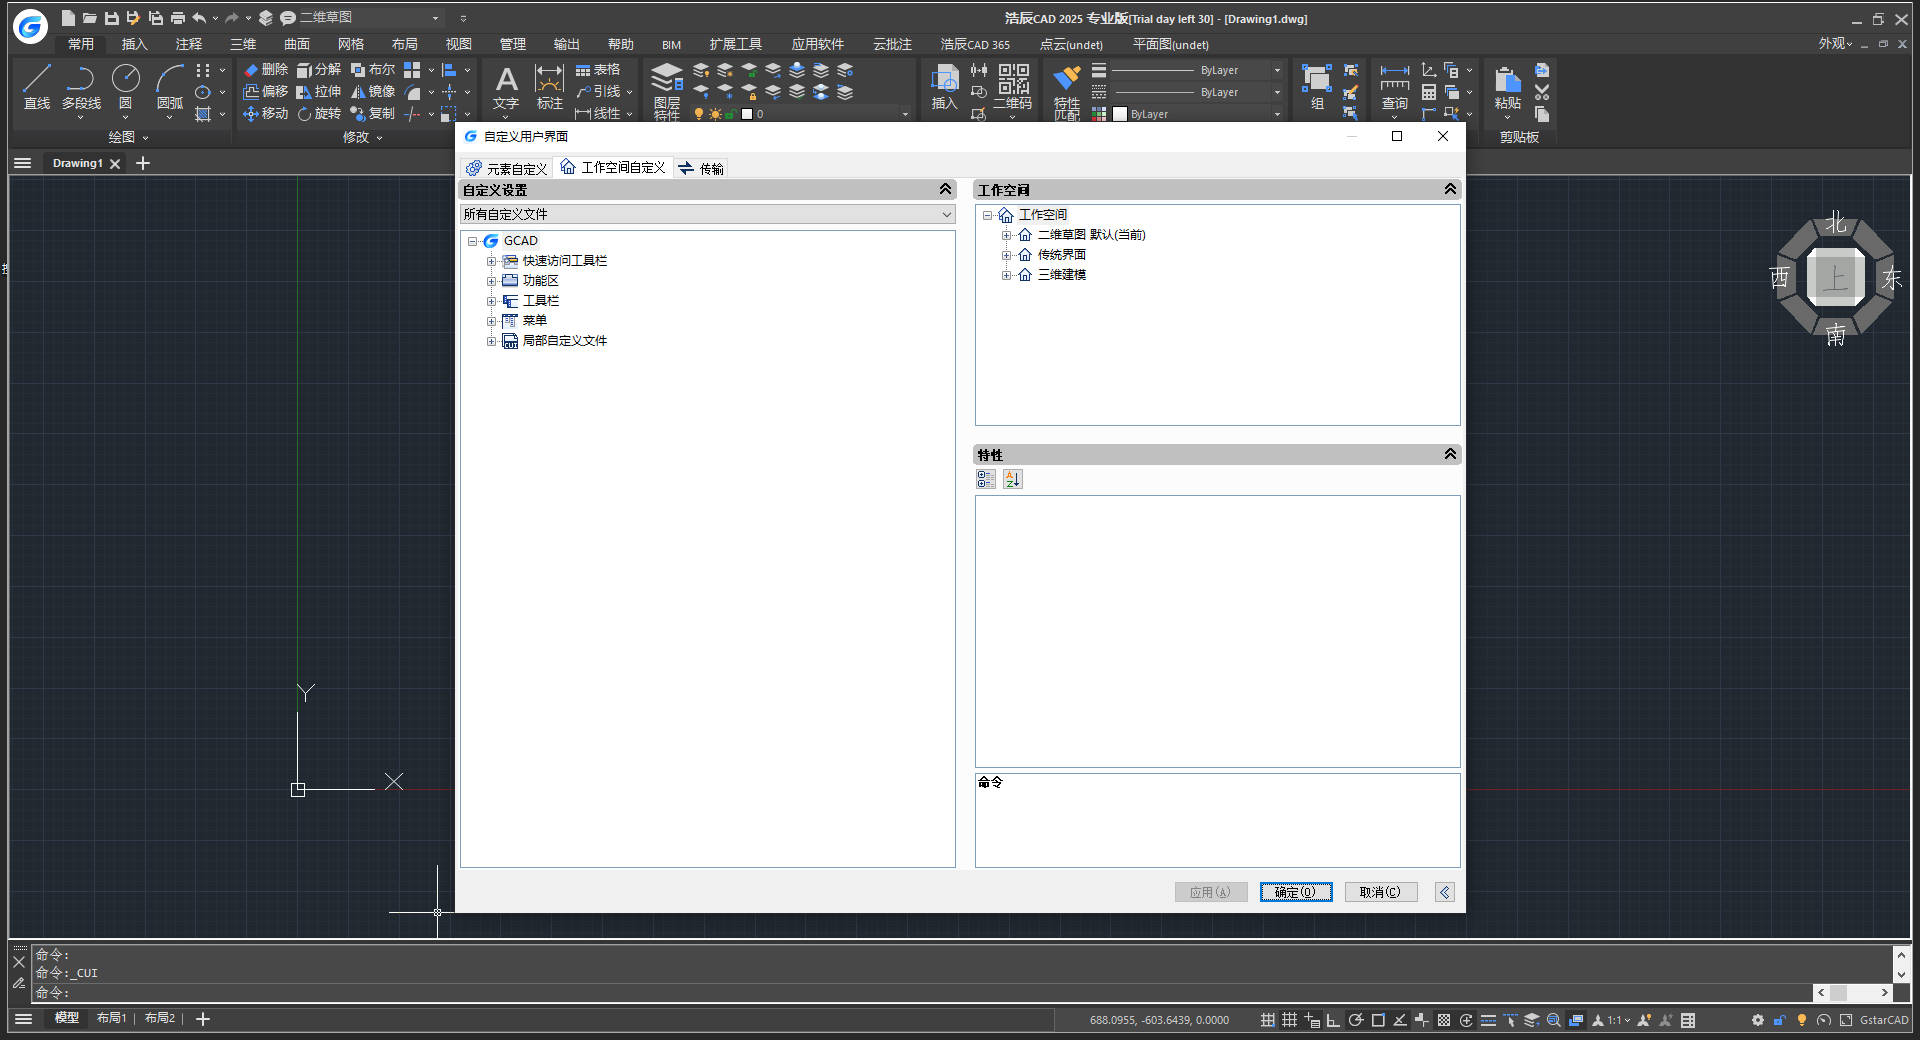This screenshot has width=1920, height=1040.
Task: Open the 视图 ribbon tab
Action: (x=458, y=44)
